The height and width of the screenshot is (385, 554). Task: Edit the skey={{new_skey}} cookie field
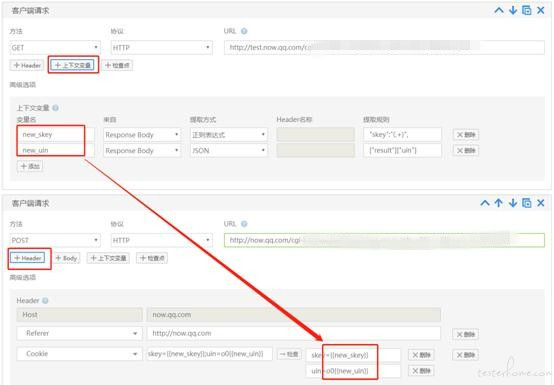[354, 355]
